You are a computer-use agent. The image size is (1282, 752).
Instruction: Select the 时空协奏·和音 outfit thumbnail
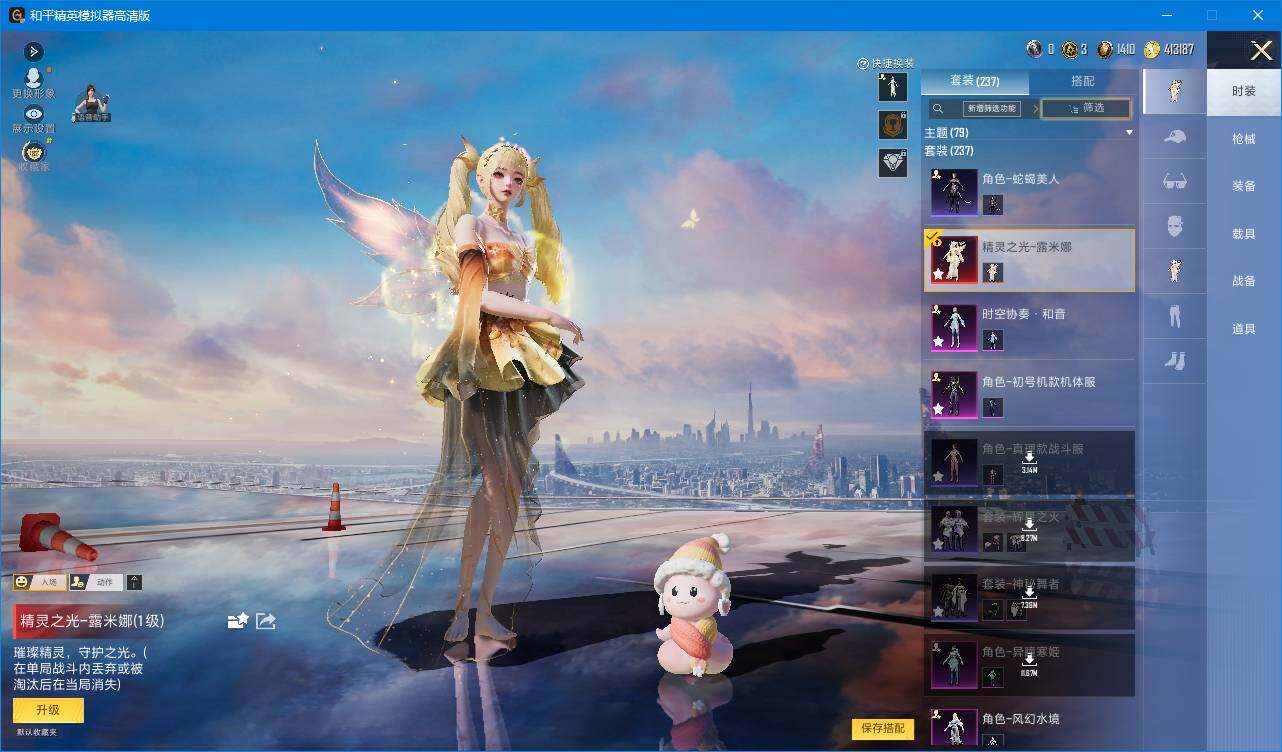click(x=954, y=327)
